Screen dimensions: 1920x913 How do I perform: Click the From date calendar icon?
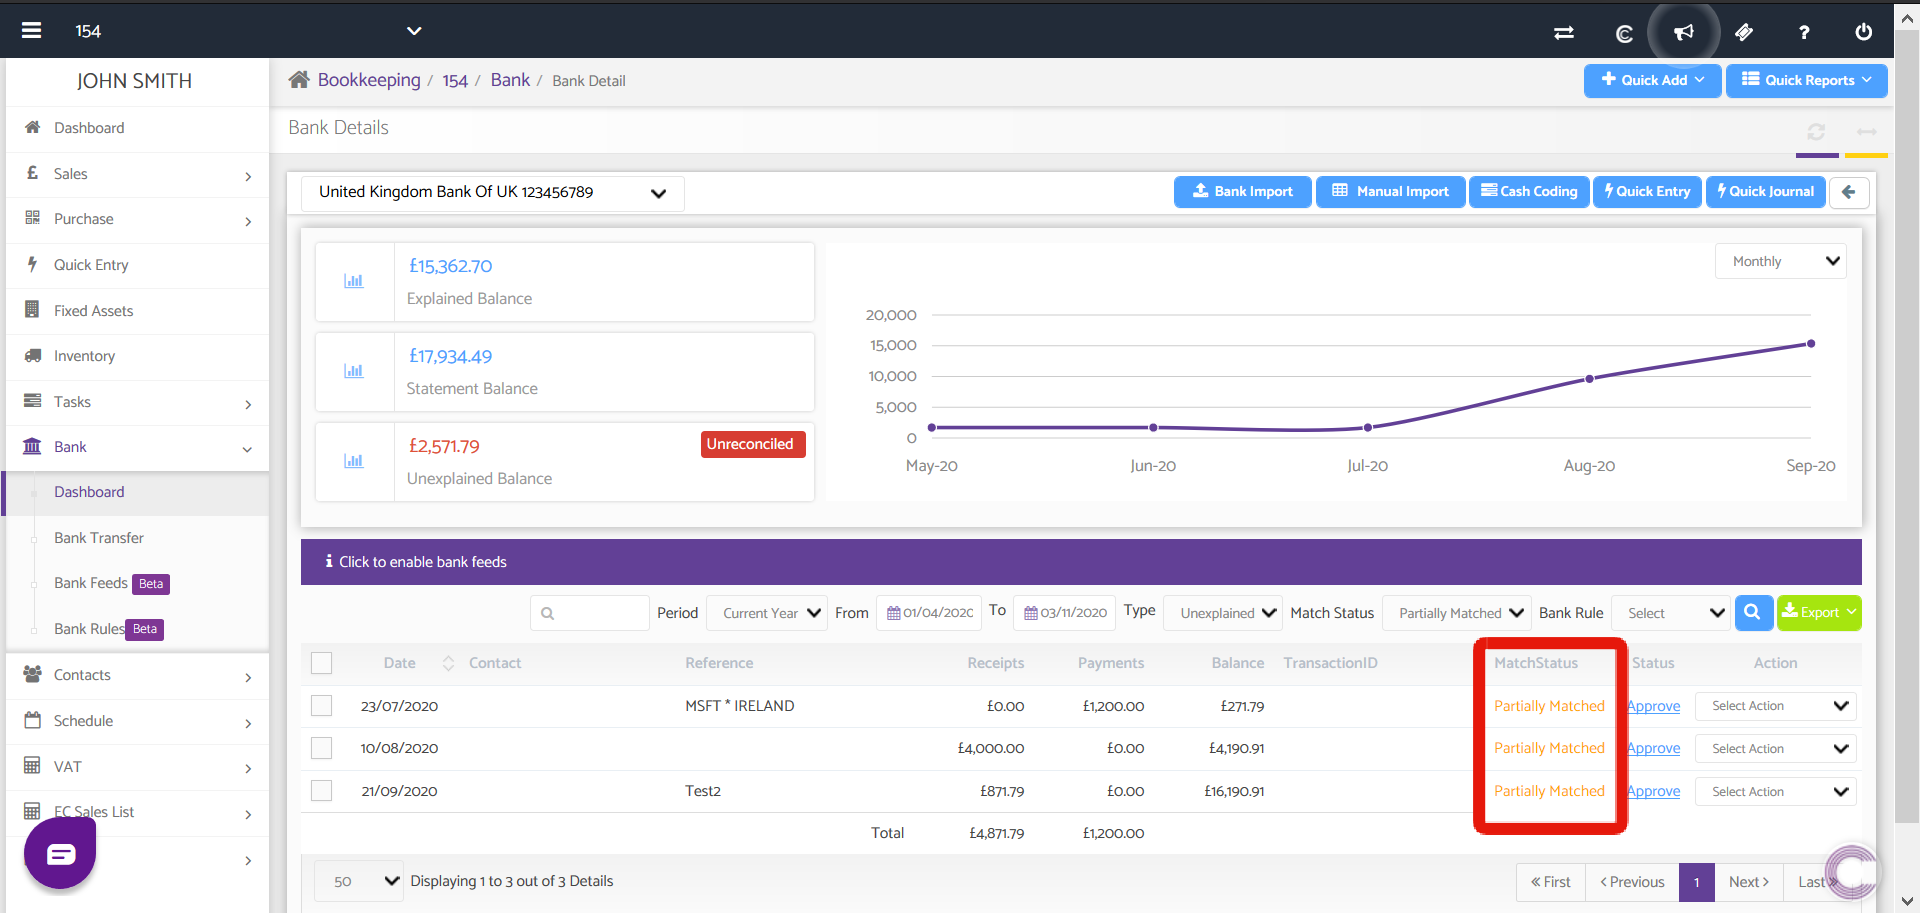[894, 613]
